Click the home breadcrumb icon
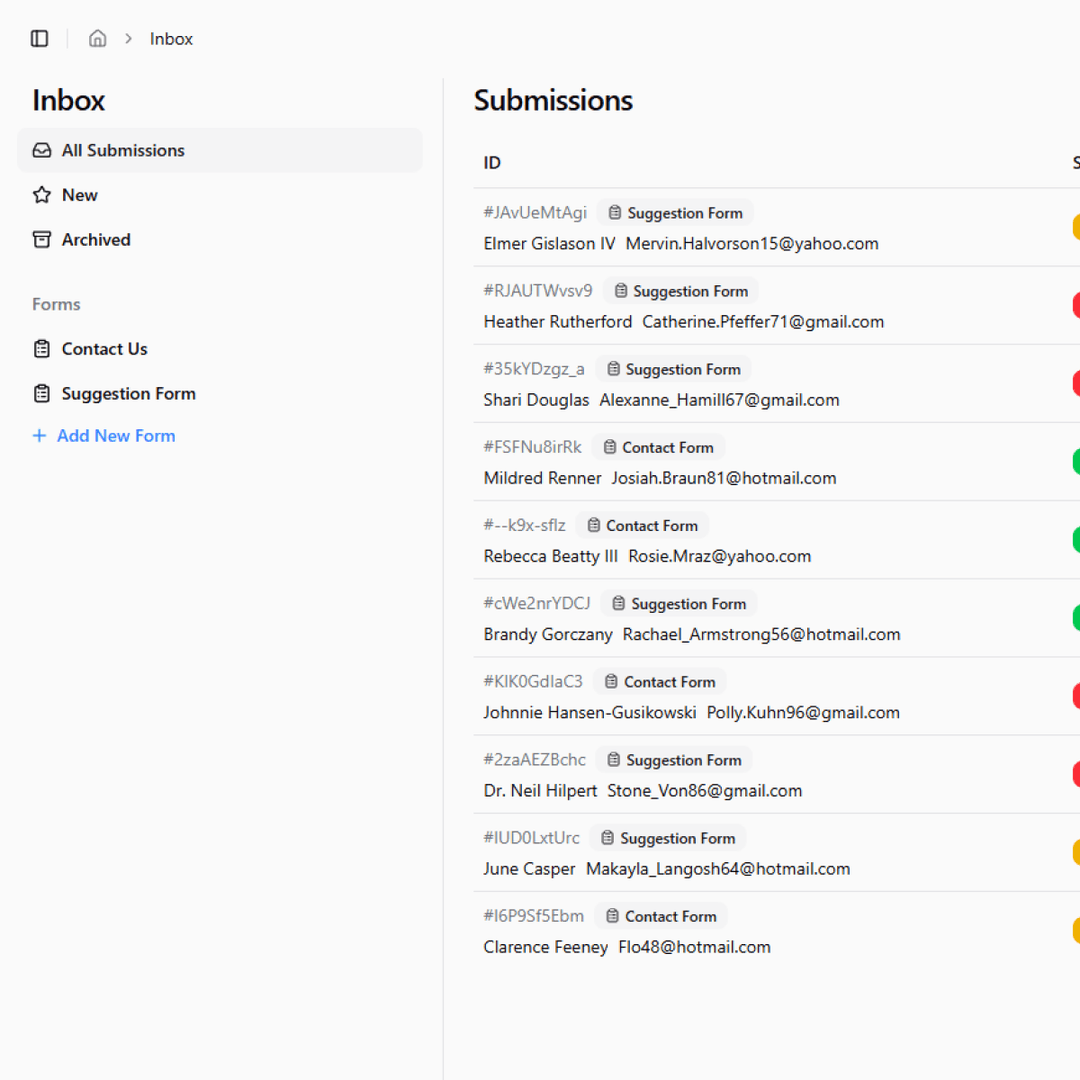 pos(98,39)
